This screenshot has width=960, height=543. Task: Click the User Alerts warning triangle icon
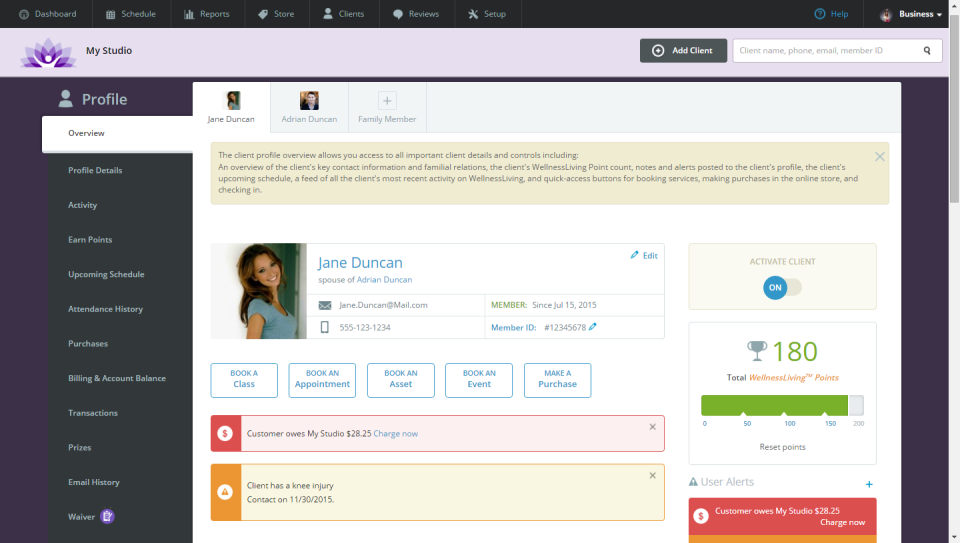coord(693,482)
